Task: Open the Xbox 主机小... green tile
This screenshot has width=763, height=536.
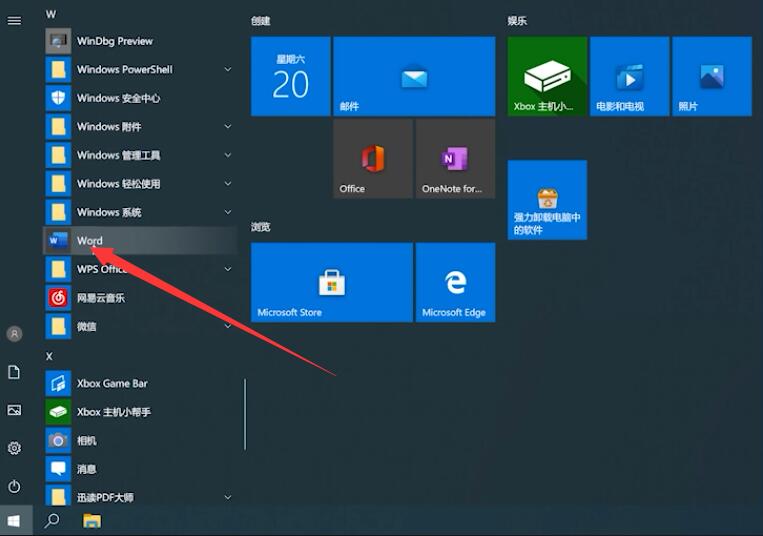Action: (x=547, y=76)
